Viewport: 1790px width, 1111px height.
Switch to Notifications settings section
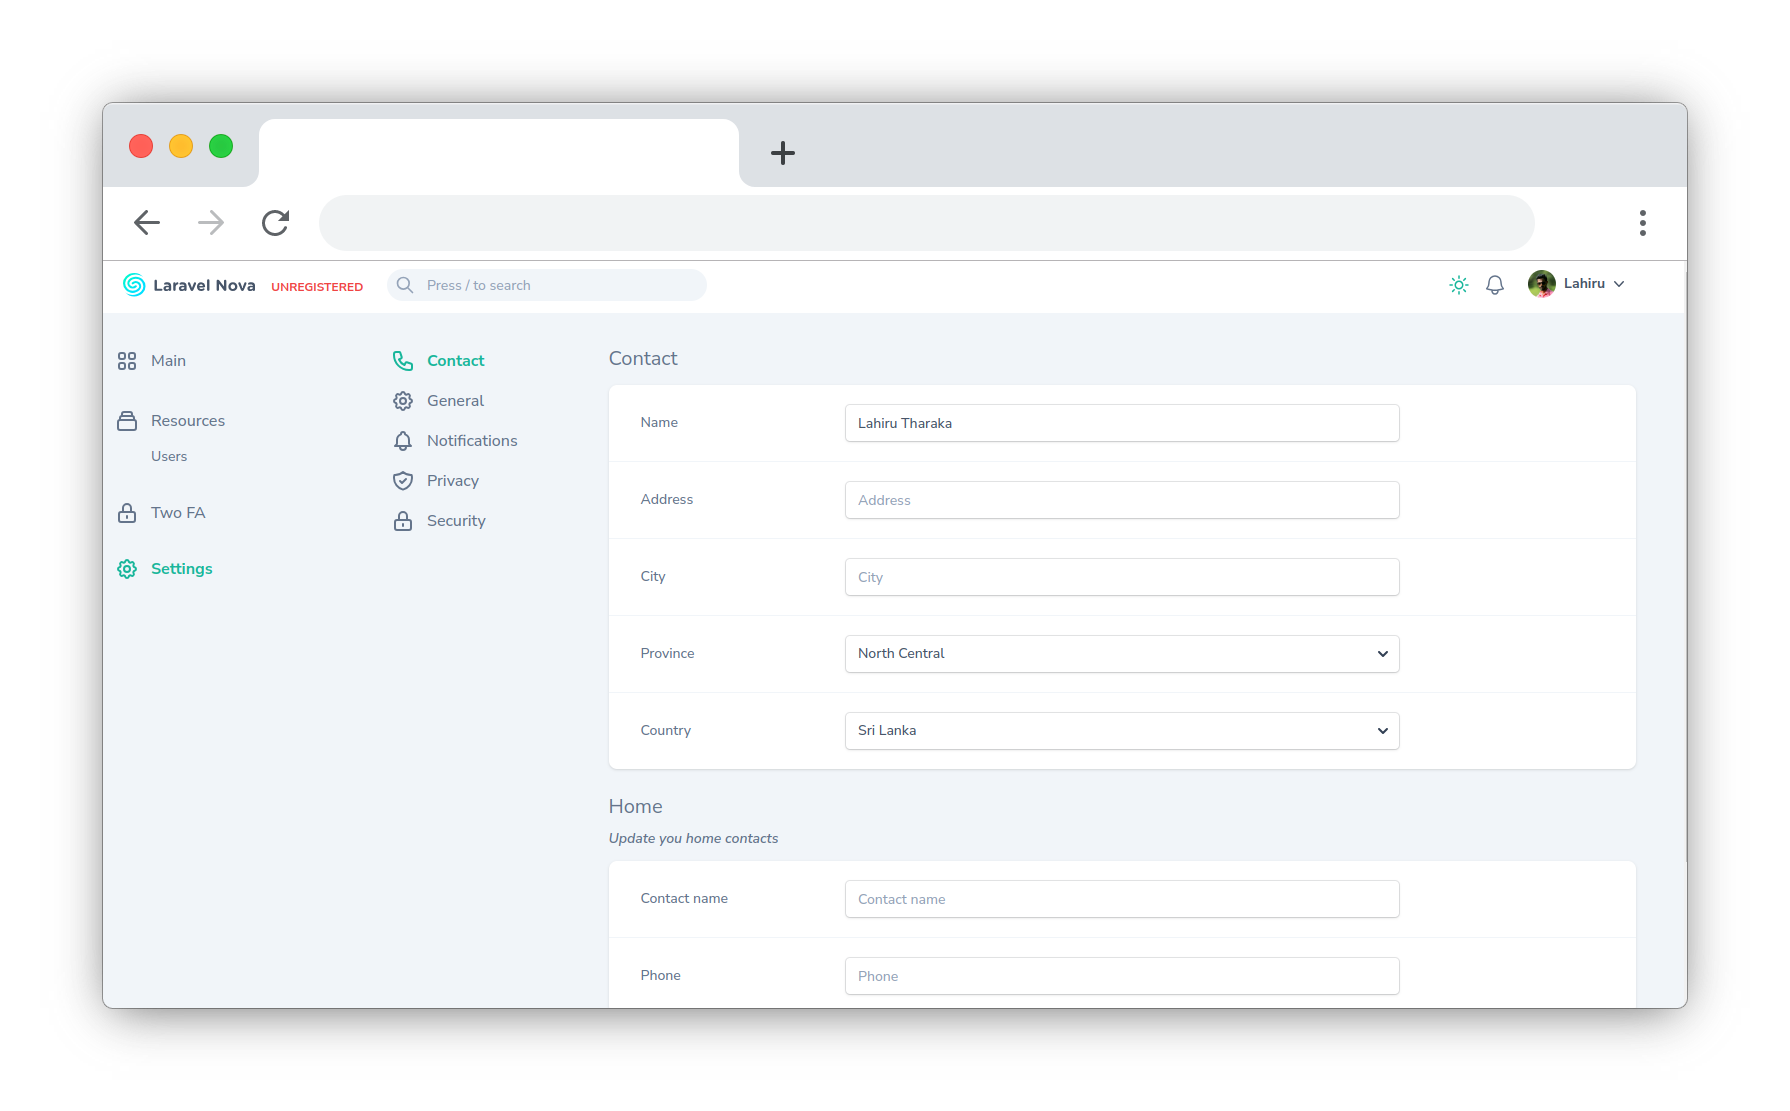(471, 441)
